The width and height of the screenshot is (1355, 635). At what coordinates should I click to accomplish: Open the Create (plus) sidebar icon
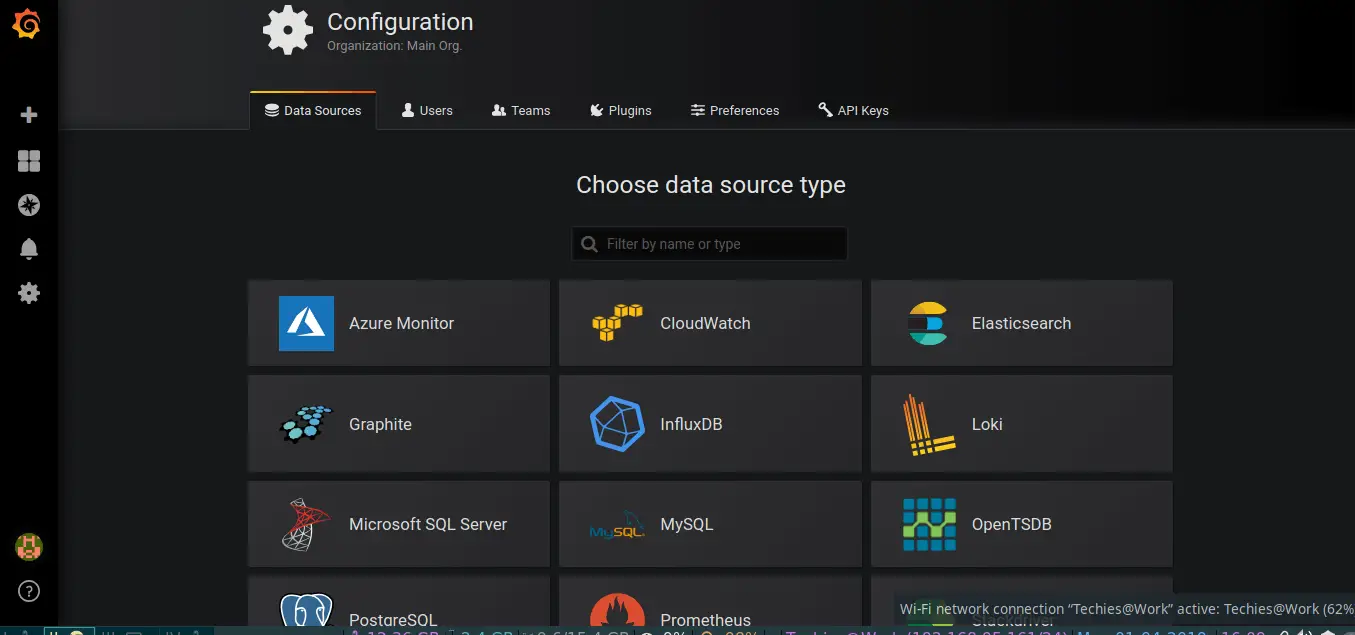27,115
